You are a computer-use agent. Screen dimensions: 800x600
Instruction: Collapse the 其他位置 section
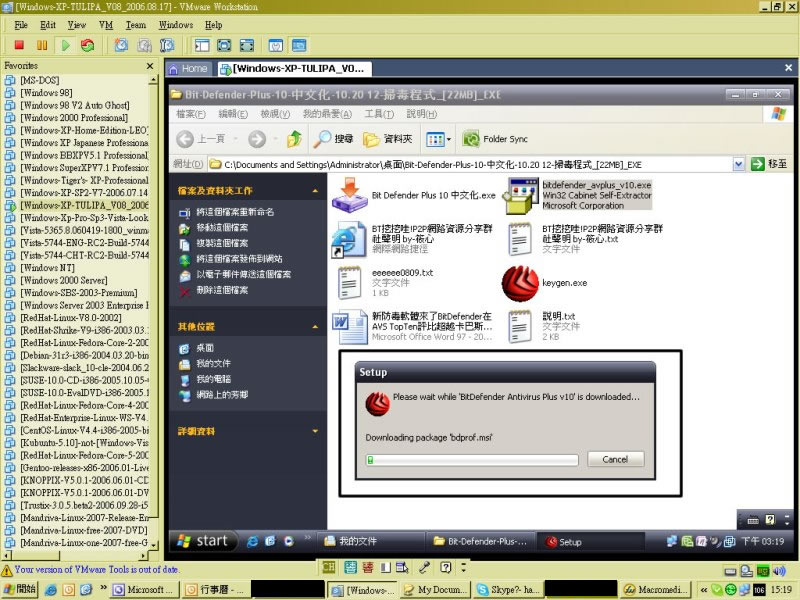(315, 327)
